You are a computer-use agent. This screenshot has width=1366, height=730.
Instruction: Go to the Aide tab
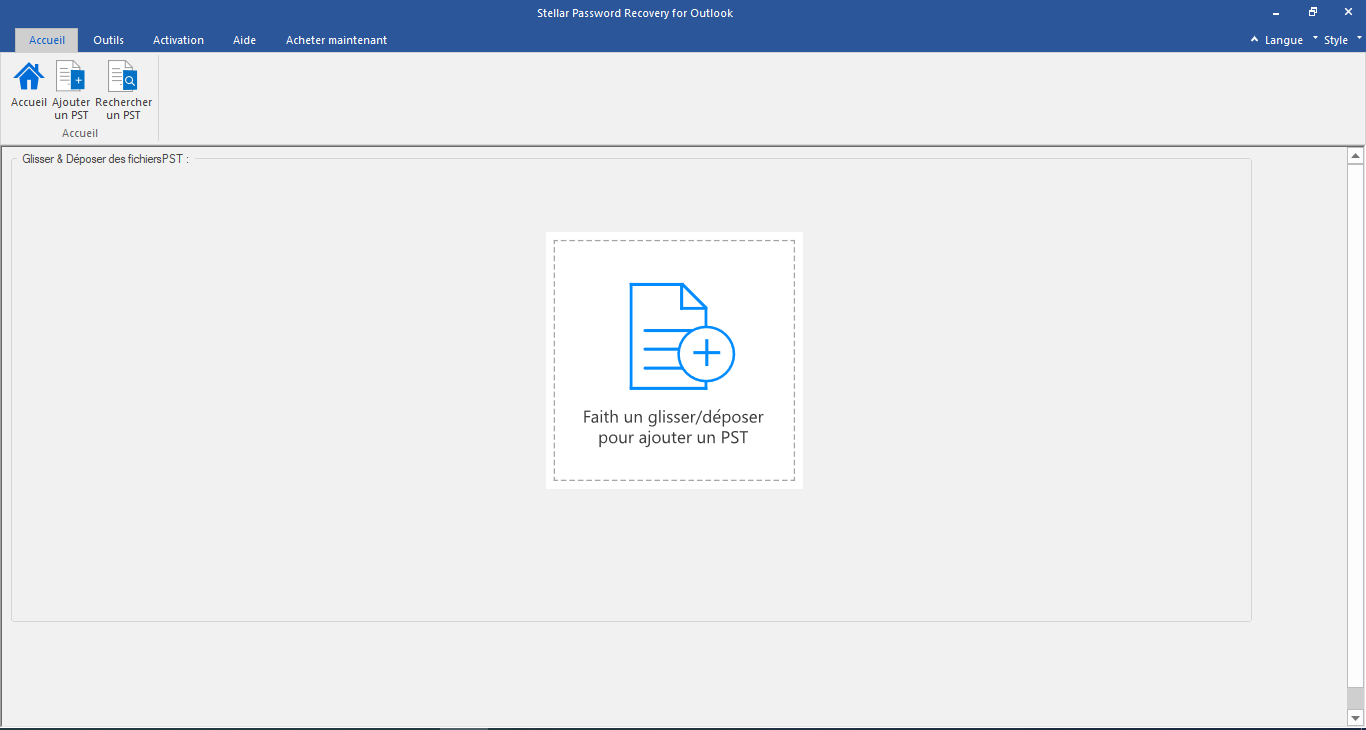(244, 40)
